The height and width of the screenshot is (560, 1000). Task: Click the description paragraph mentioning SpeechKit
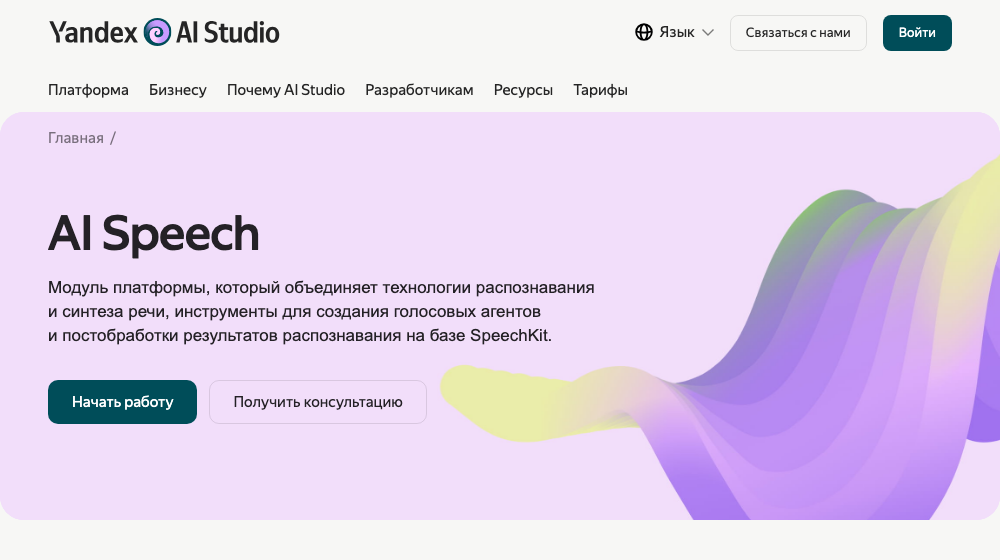tap(321, 311)
